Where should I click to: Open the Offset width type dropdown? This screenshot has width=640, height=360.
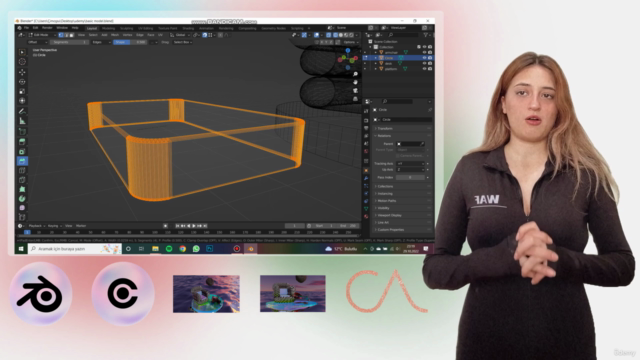(37, 42)
